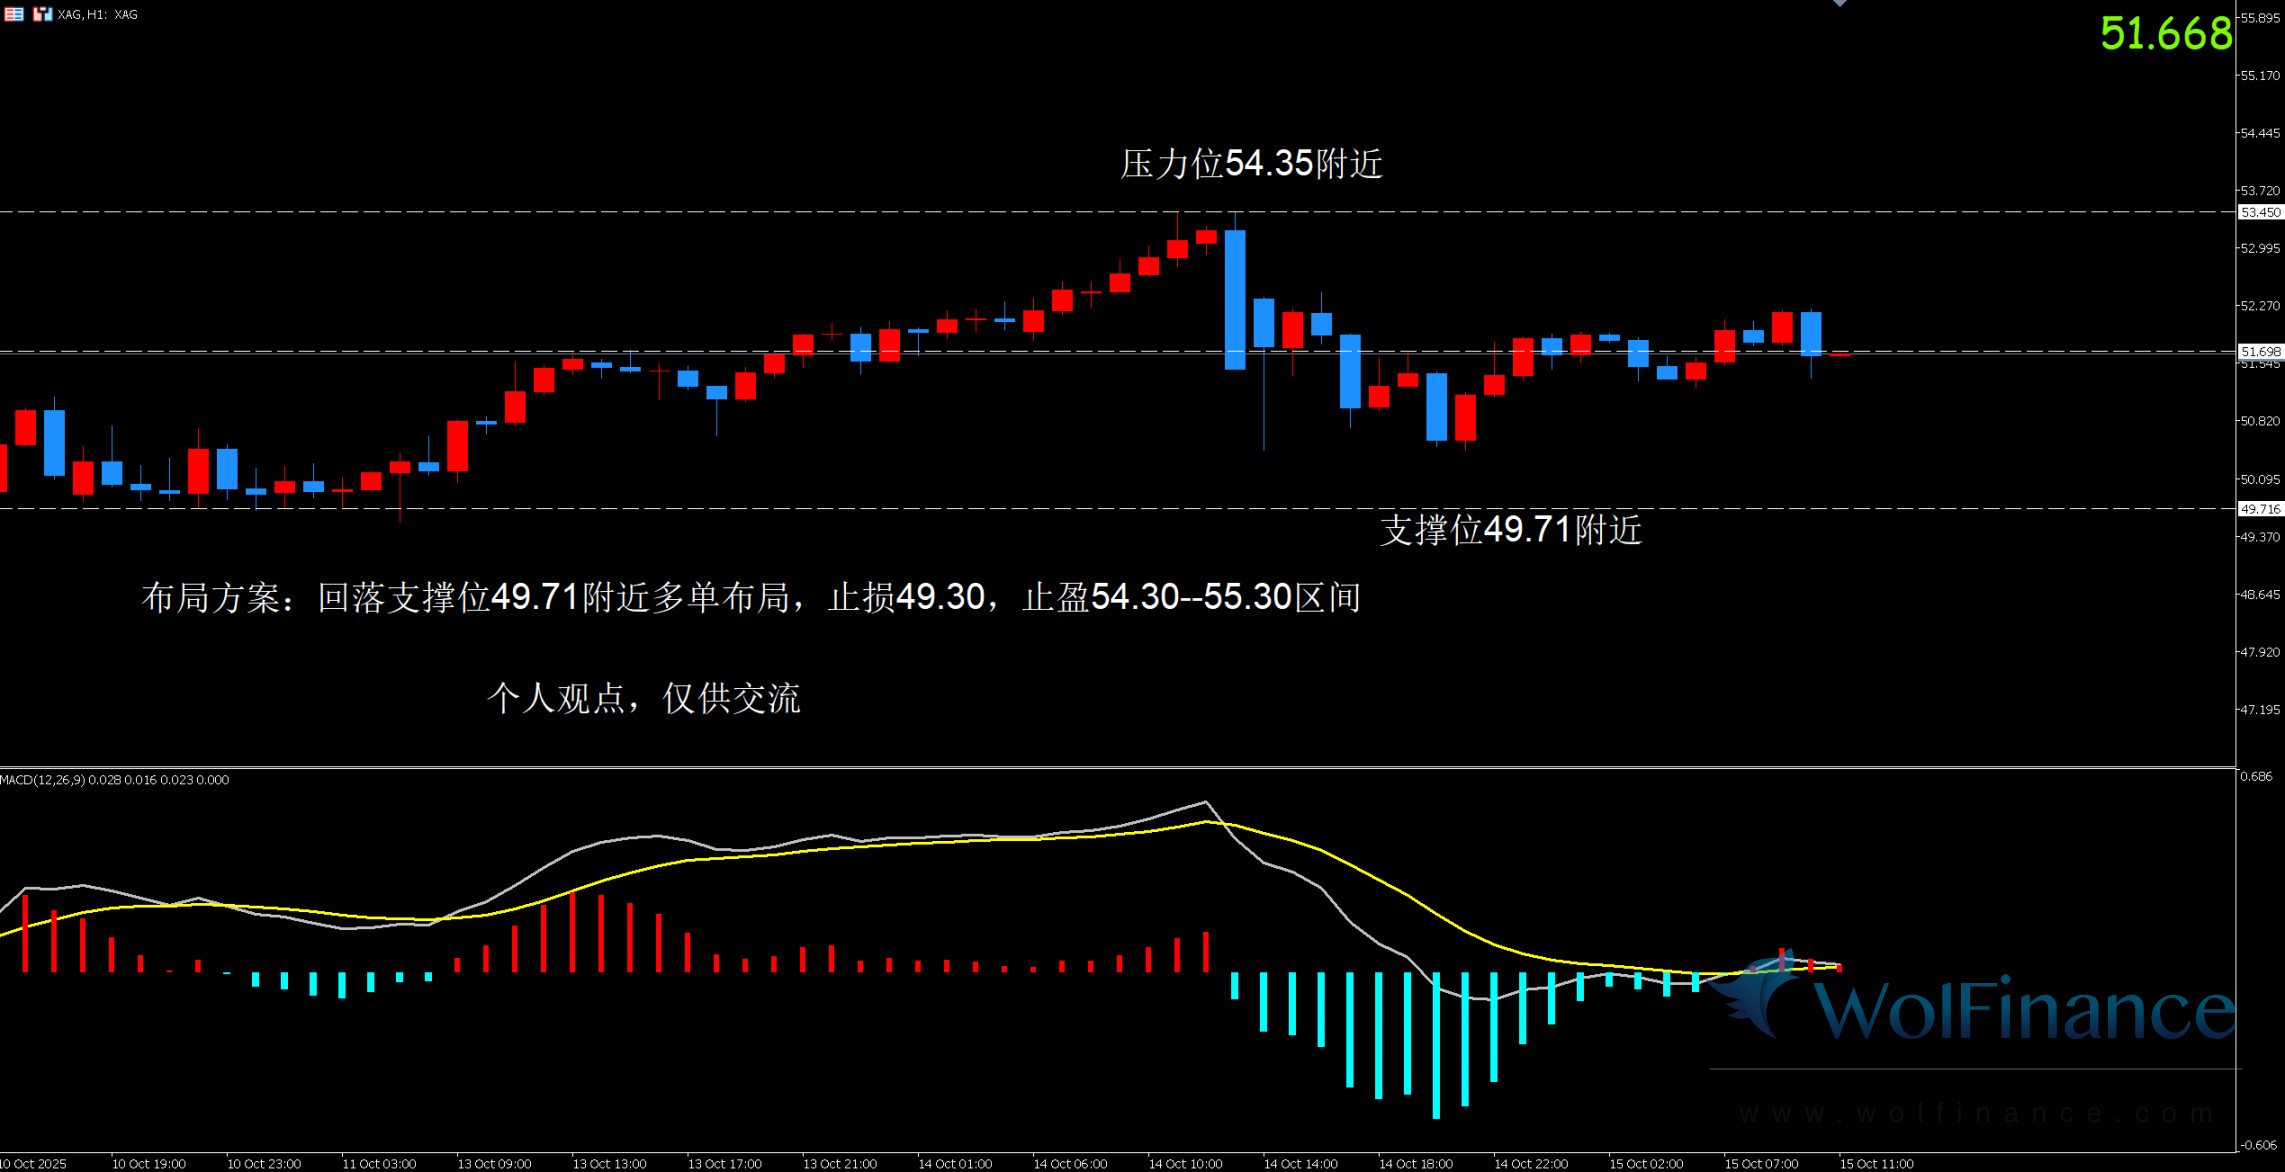Click the XAG, H1 chart title
Screen dimensions: 2285x1172
tap(98, 14)
